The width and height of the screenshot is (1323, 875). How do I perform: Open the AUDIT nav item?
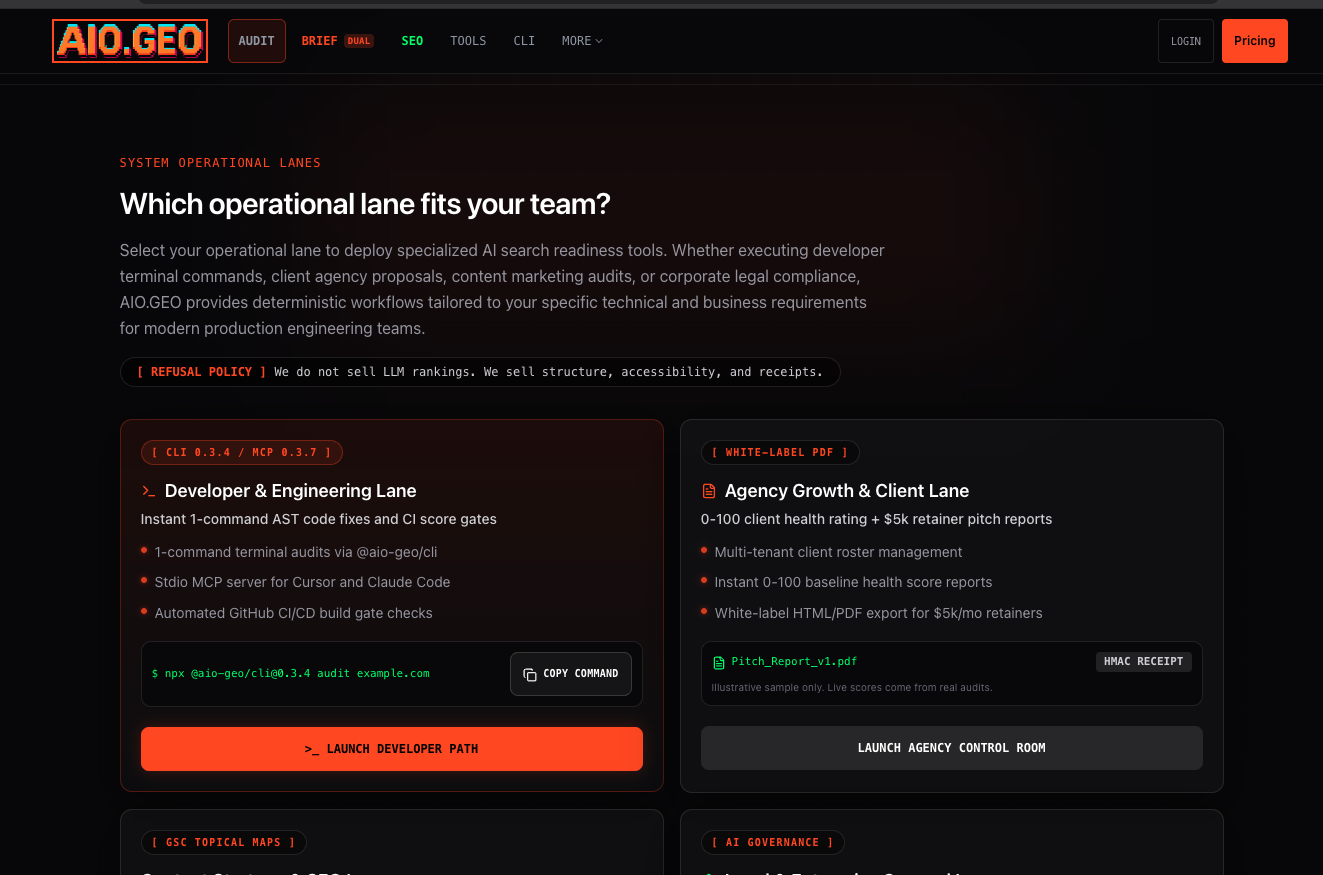[257, 41]
